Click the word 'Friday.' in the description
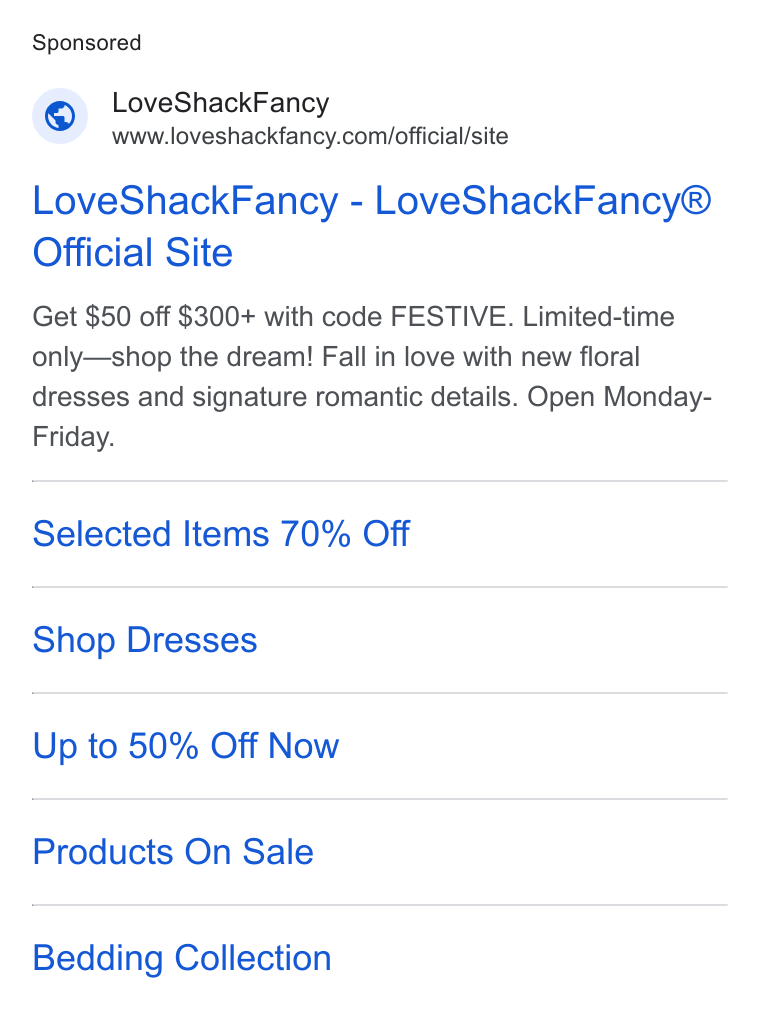 (73, 437)
